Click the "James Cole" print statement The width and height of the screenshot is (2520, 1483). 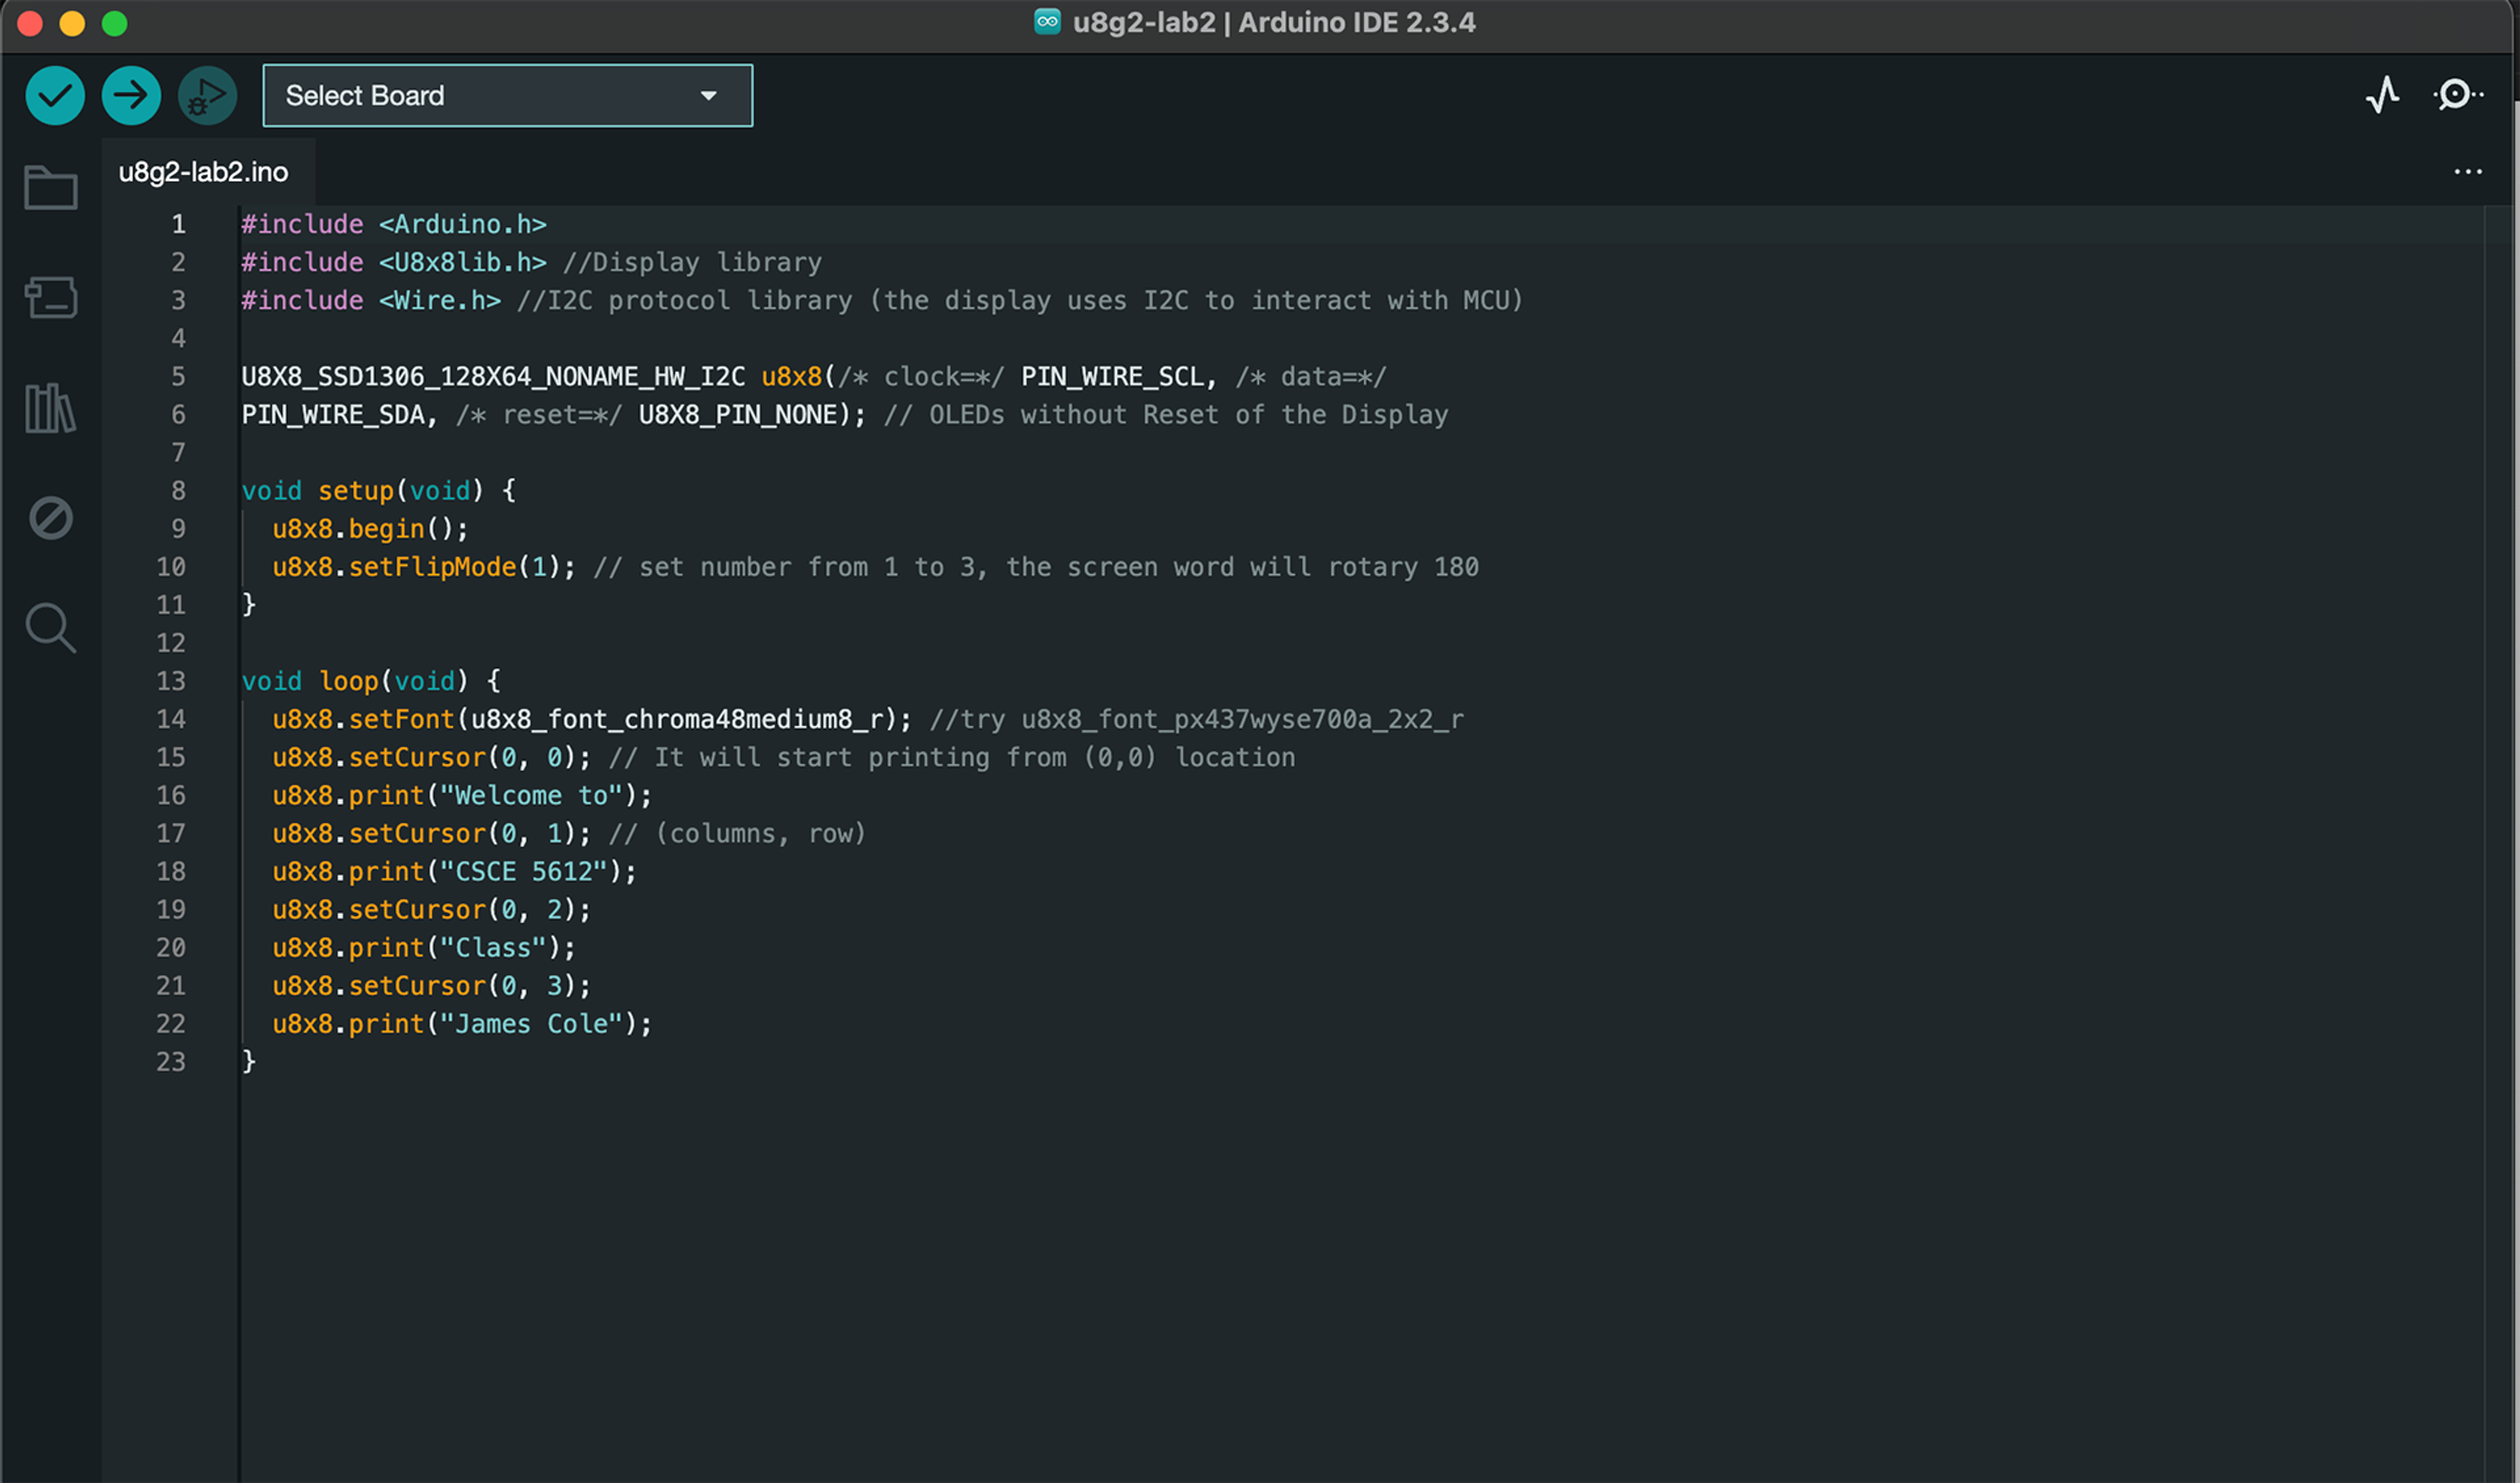(462, 1024)
